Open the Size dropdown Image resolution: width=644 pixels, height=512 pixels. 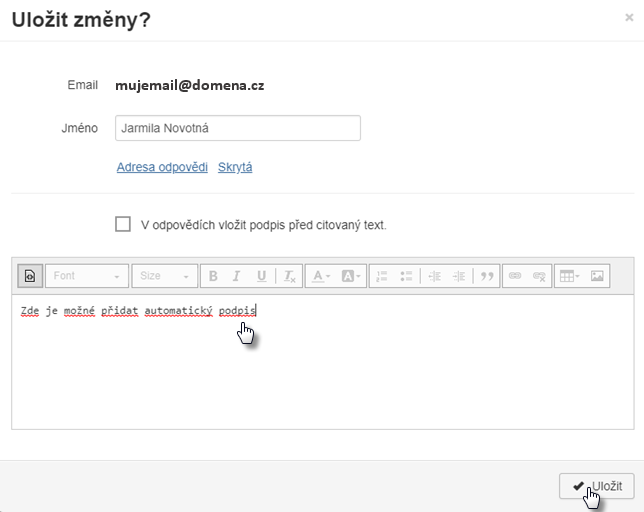(164, 276)
